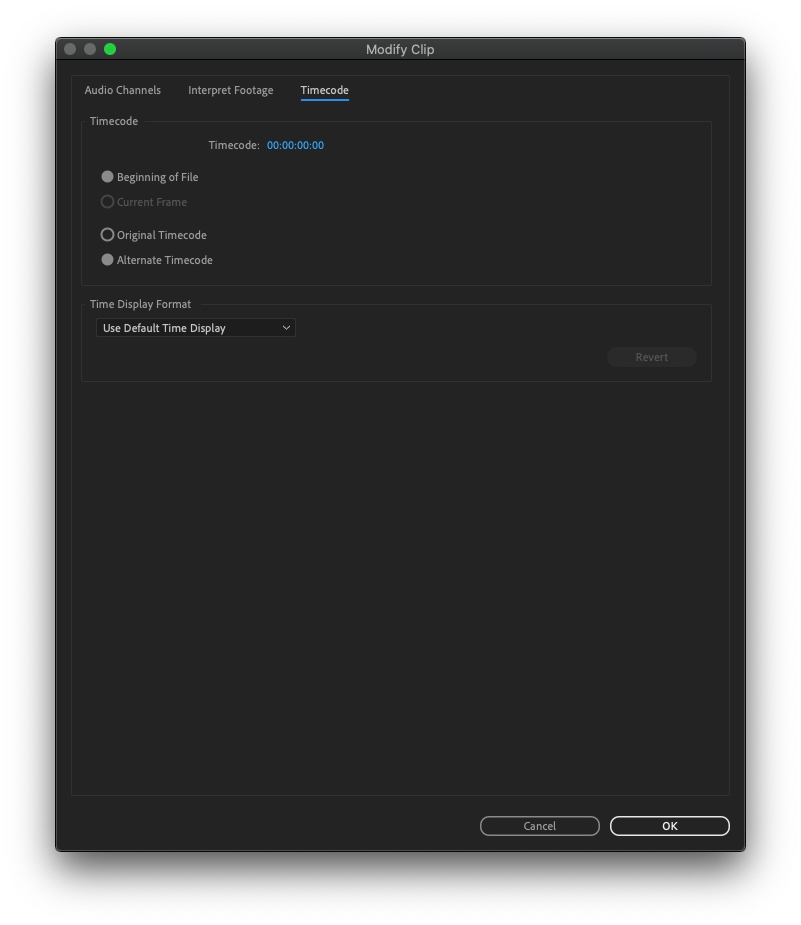Image resolution: width=801 pixels, height=925 pixels.
Task: Click the Modify Clip title text
Action: (400, 50)
